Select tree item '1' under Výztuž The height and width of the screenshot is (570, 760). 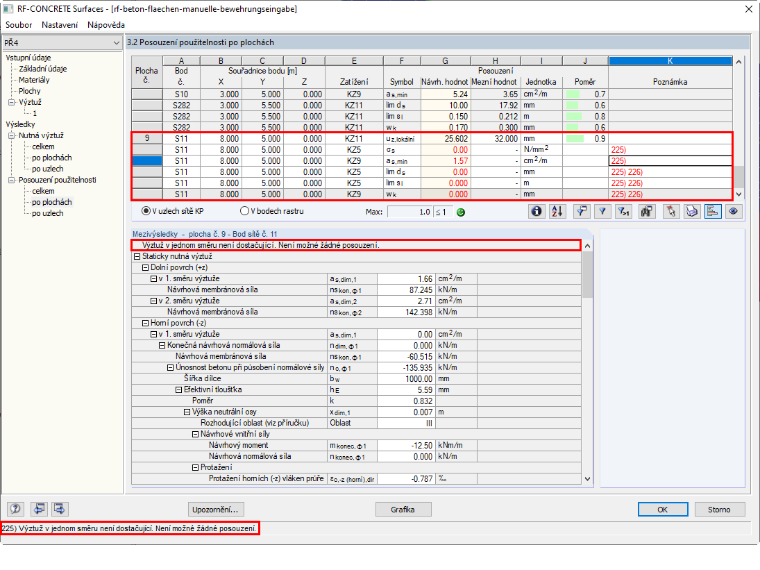click(34, 113)
